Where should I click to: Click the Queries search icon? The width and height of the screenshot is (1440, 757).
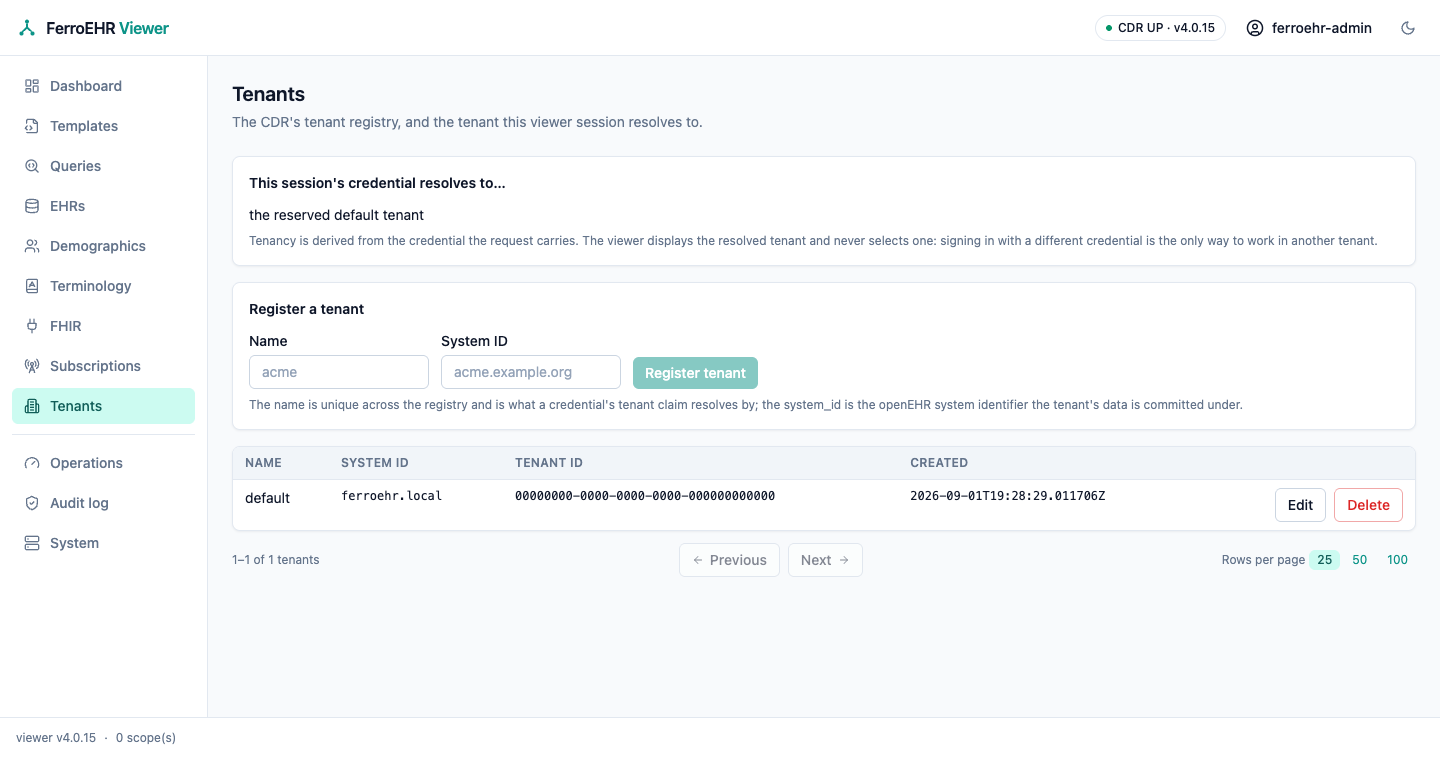(32, 166)
